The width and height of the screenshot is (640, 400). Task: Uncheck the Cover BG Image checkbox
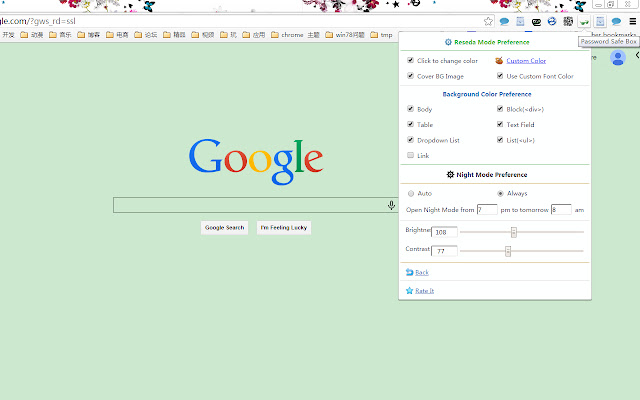[x=410, y=76]
